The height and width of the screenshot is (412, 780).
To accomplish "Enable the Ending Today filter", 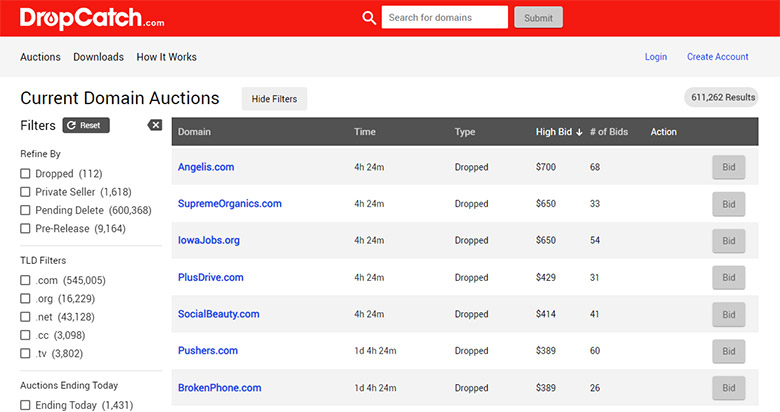I will pyautogui.click(x=25, y=405).
